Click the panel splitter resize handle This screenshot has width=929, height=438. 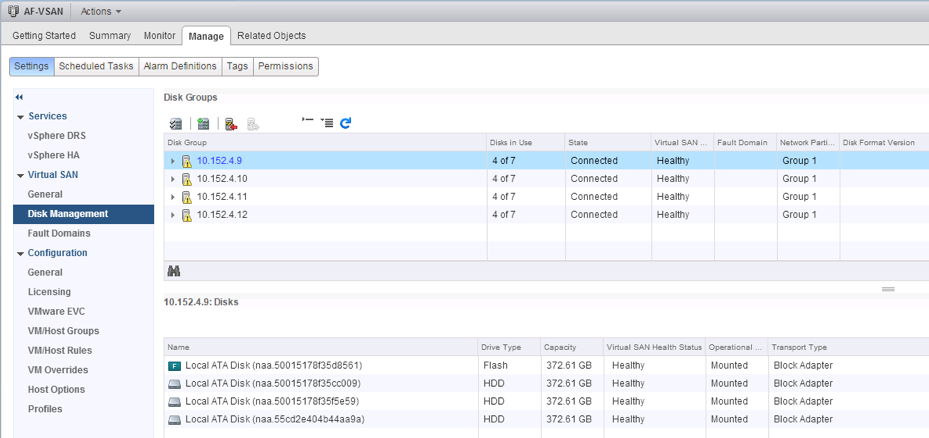(887, 289)
